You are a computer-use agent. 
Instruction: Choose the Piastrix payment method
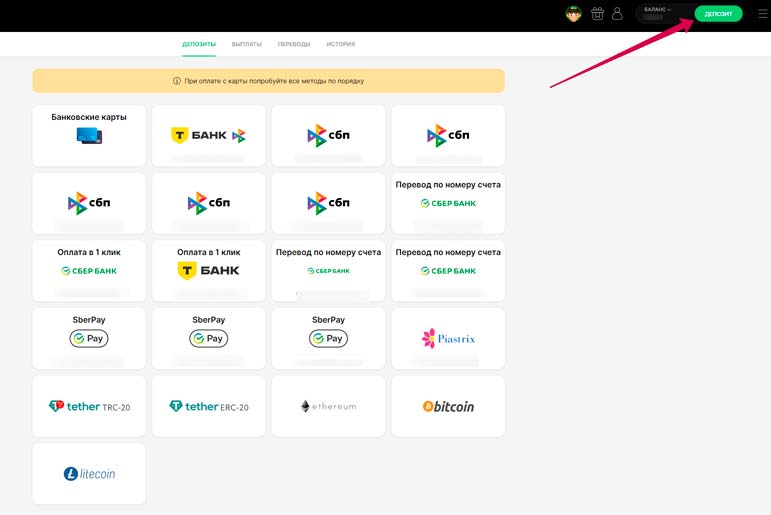(x=448, y=338)
